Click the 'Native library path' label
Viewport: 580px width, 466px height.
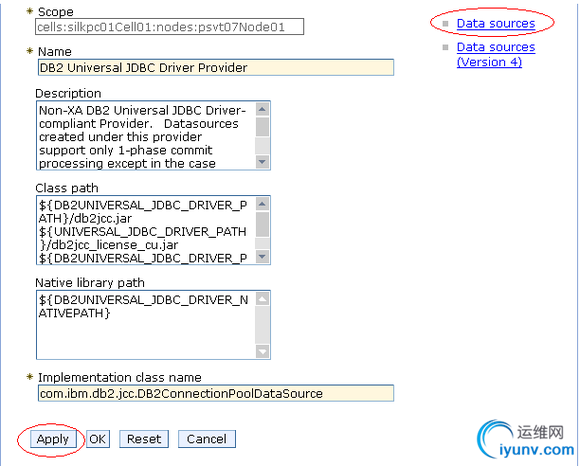click(x=90, y=283)
